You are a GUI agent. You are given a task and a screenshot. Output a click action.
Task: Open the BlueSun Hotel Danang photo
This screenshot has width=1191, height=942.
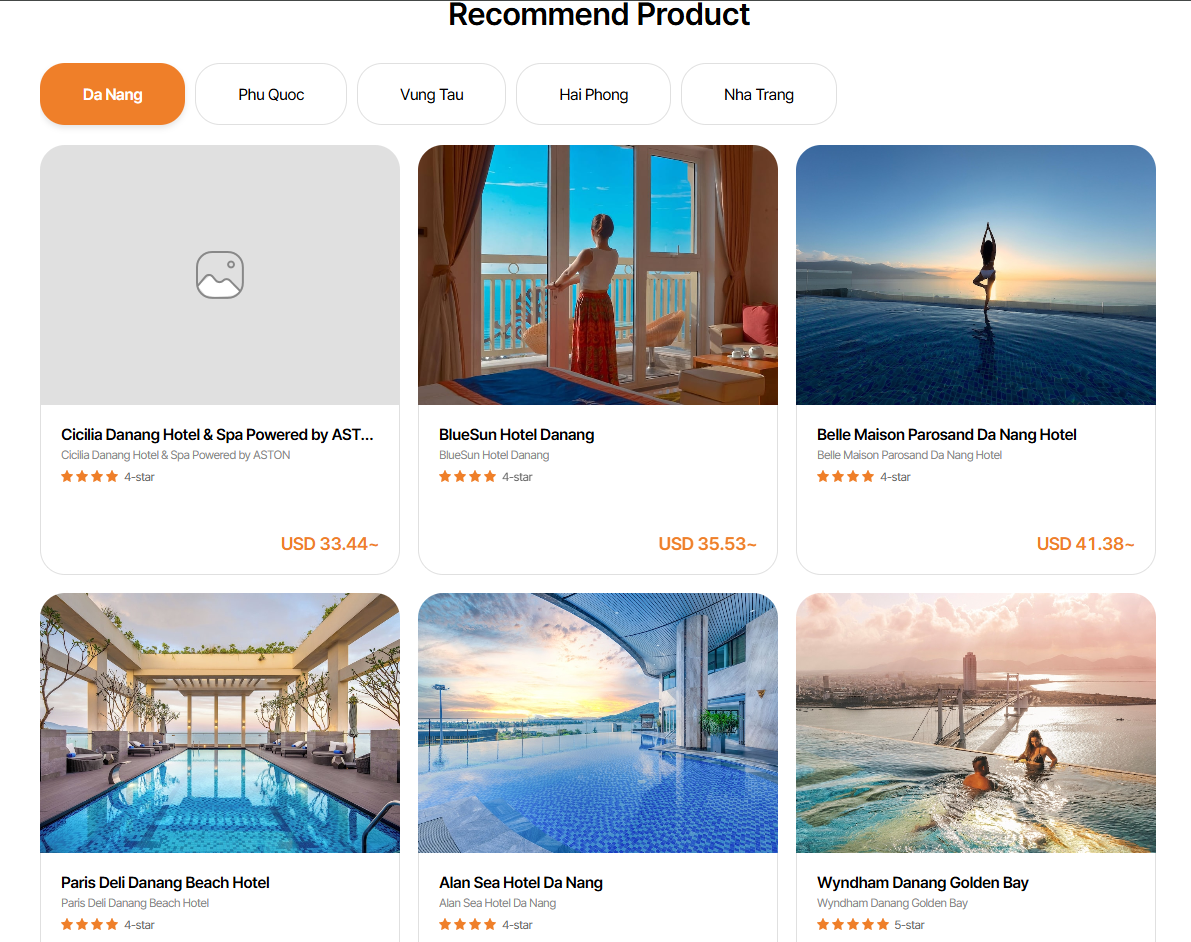tap(598, 275)
